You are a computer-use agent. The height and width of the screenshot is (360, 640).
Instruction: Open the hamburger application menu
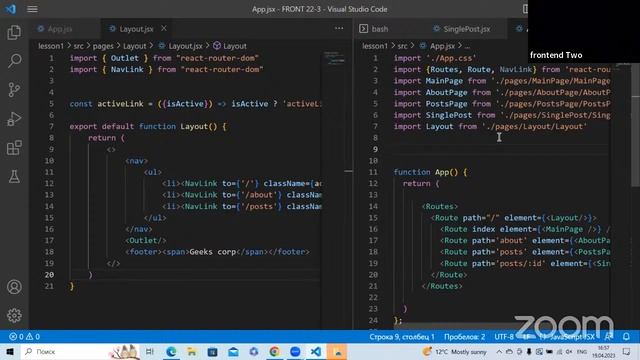[x=32, y=9]
